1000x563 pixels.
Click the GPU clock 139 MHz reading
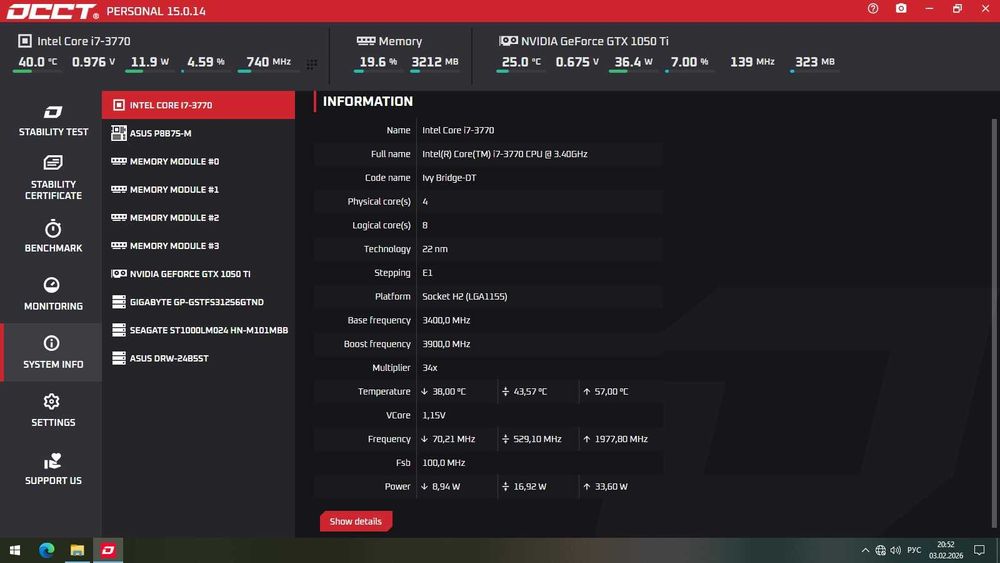pos(752,62)
